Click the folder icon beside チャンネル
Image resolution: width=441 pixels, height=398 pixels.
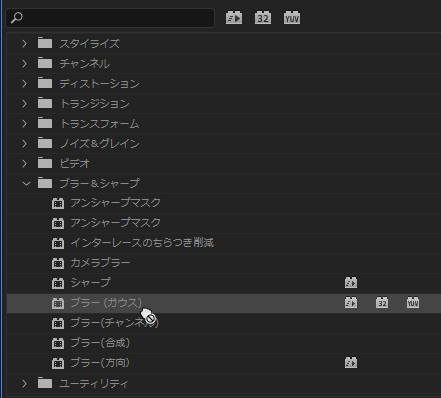45,63
